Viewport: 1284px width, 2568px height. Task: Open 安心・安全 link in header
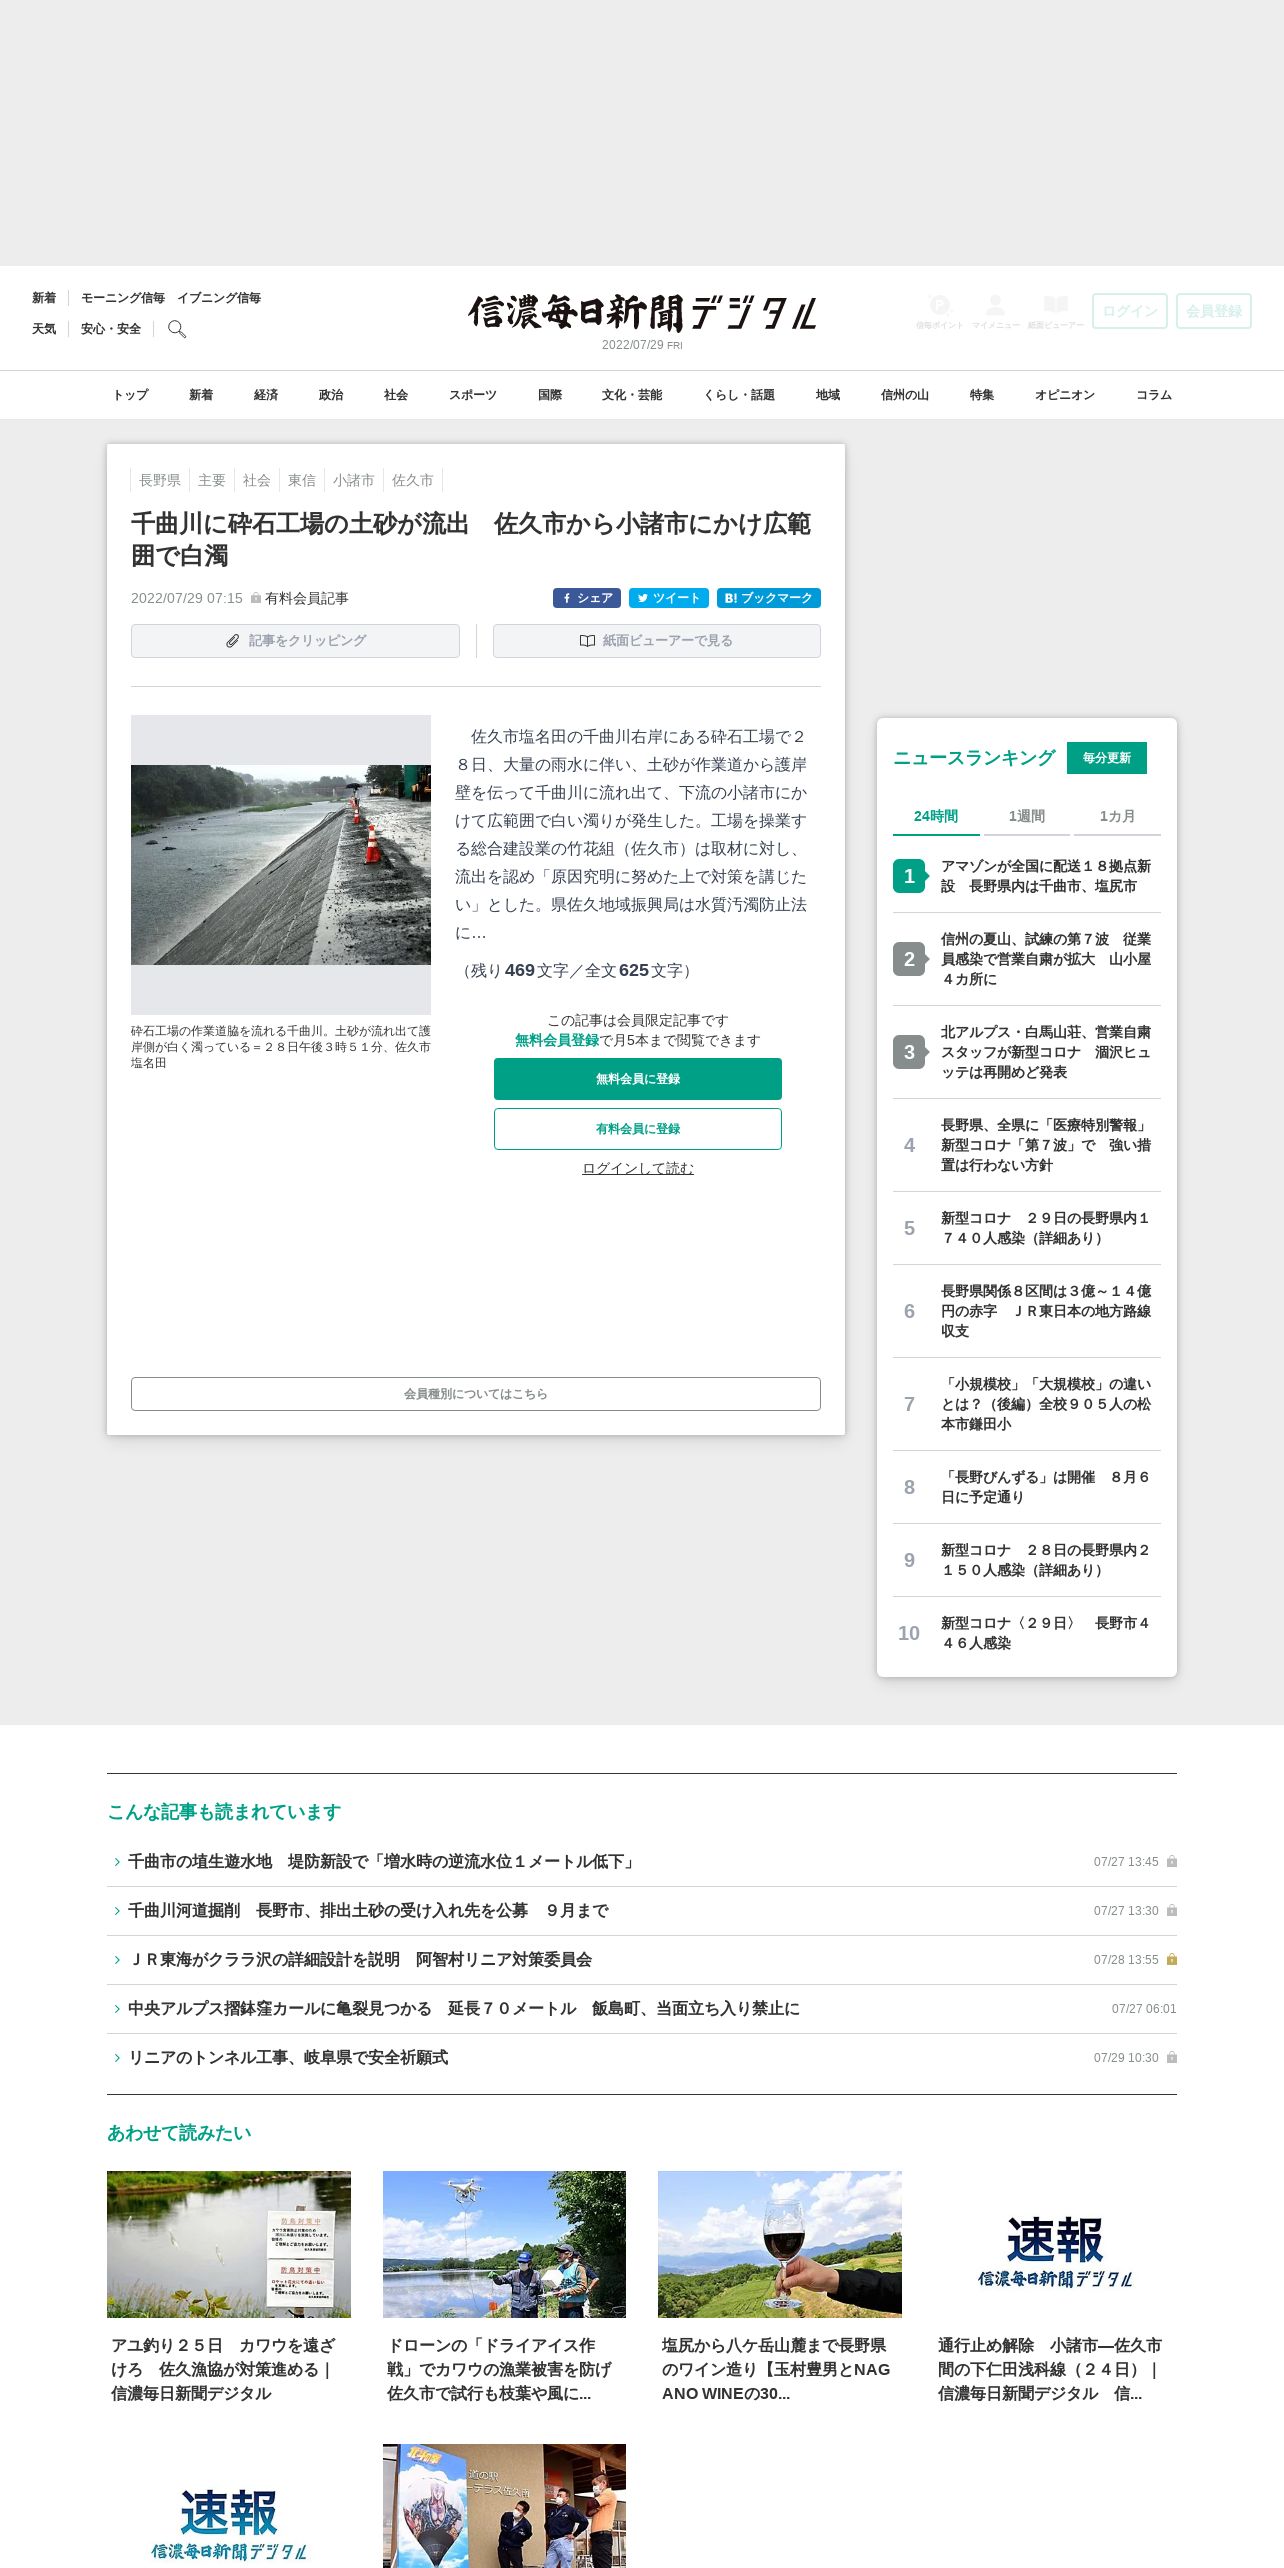tap(111, 329)
